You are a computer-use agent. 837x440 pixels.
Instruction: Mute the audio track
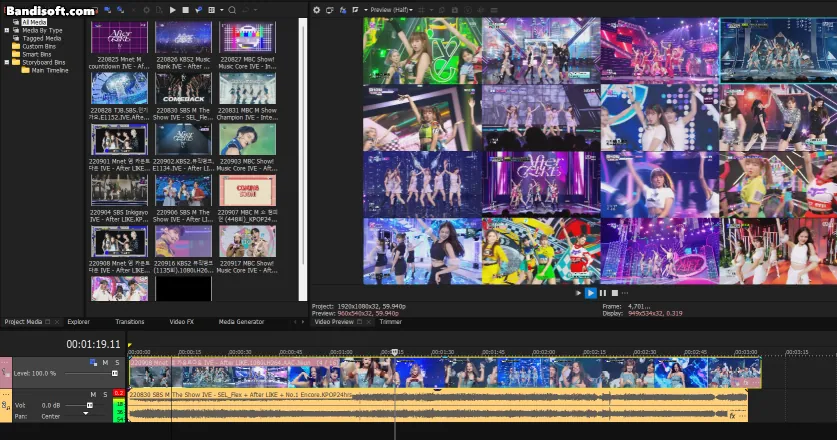(93, 394)
